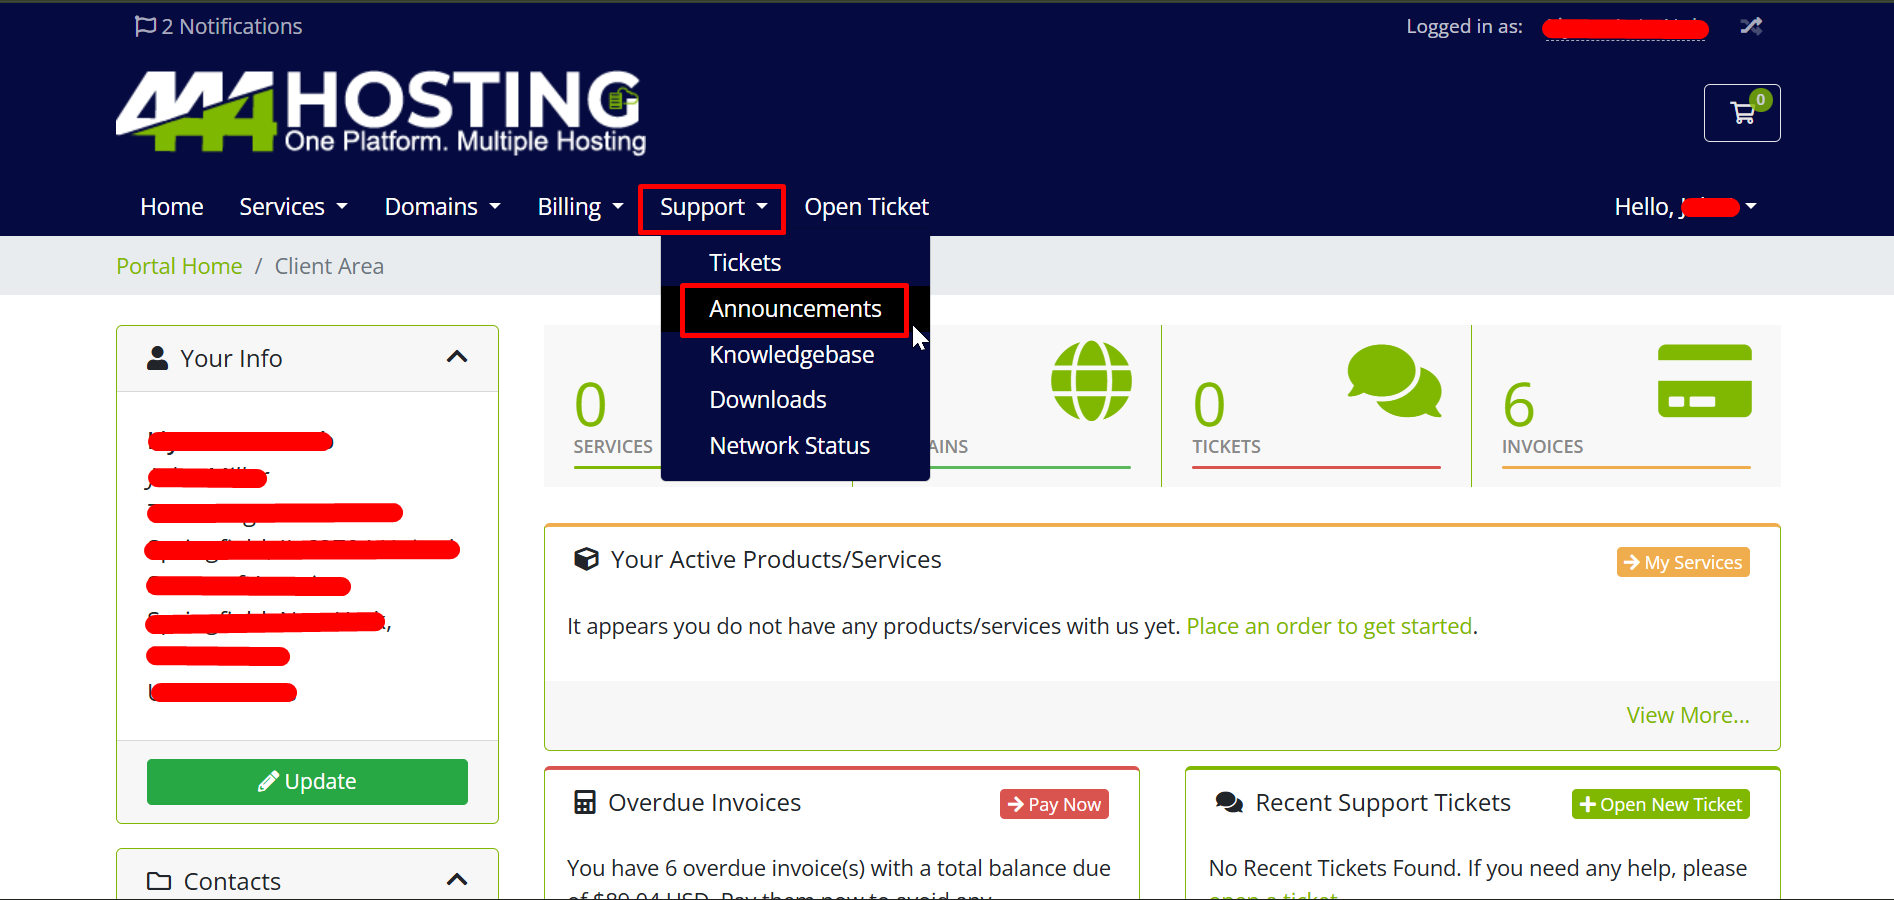This screenshot has height=900, width=1894.
Task: Follow the Place an order link
Action: tap(1329, 626)
